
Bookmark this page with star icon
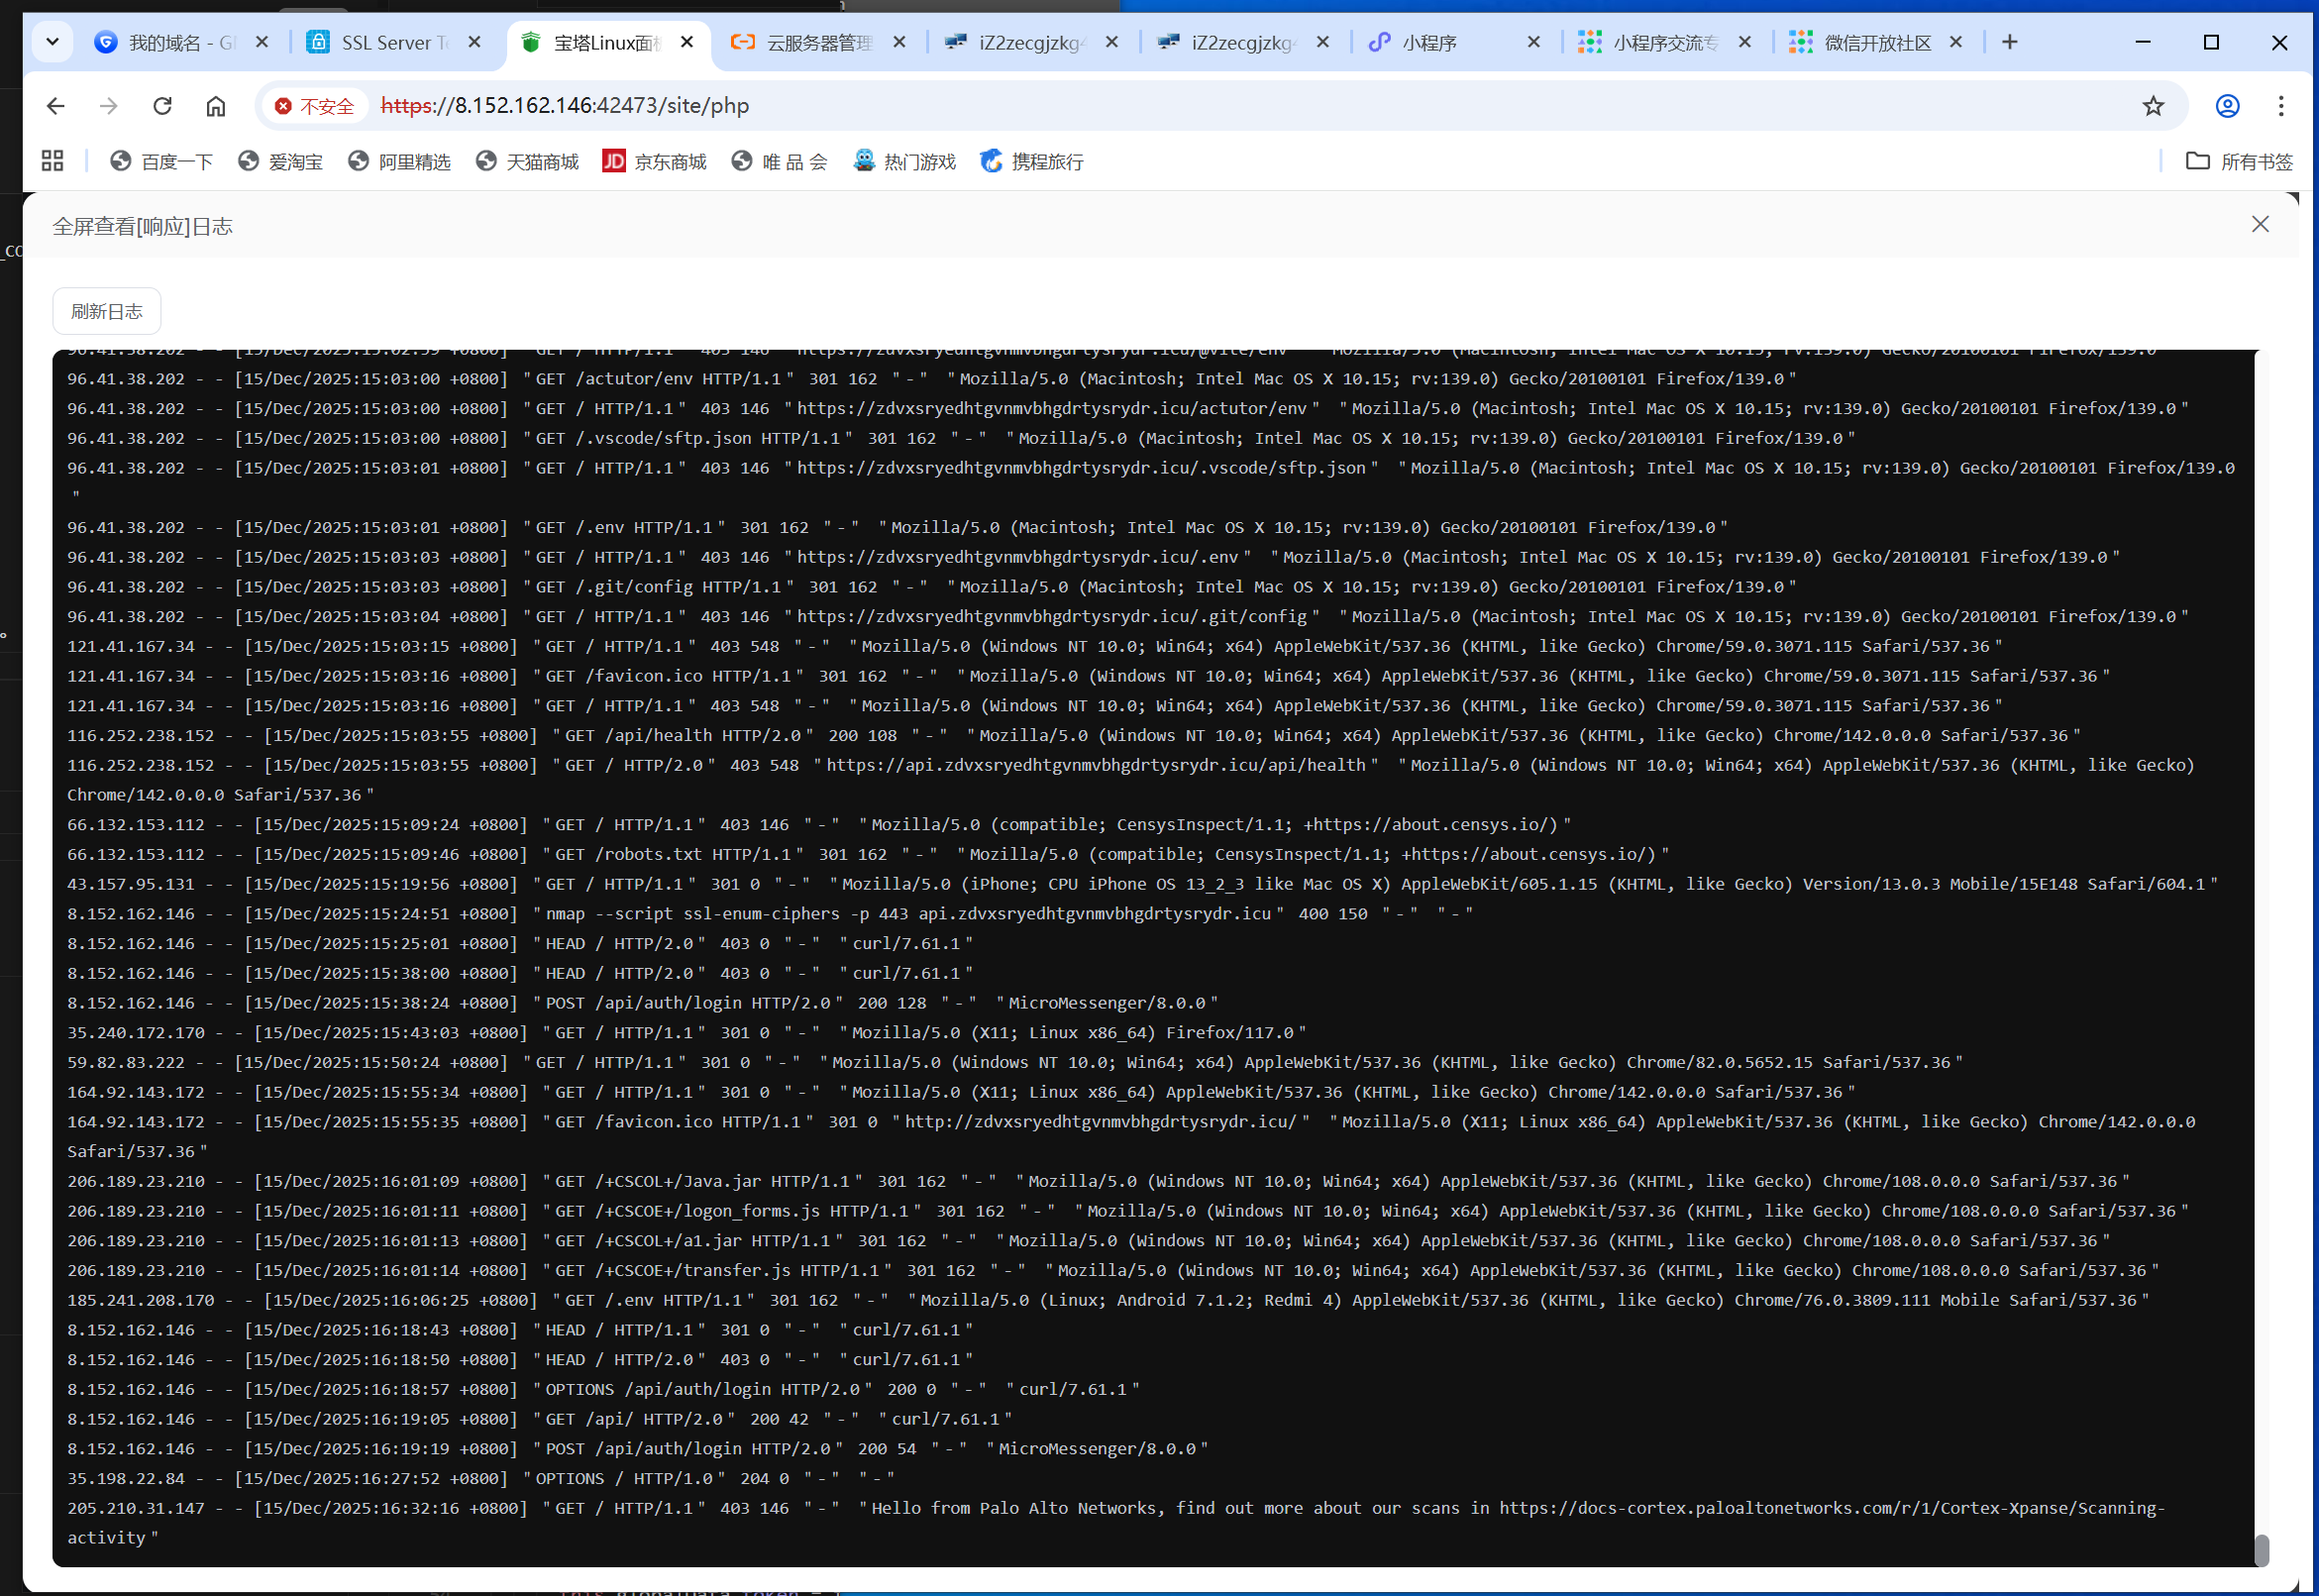2153,106
